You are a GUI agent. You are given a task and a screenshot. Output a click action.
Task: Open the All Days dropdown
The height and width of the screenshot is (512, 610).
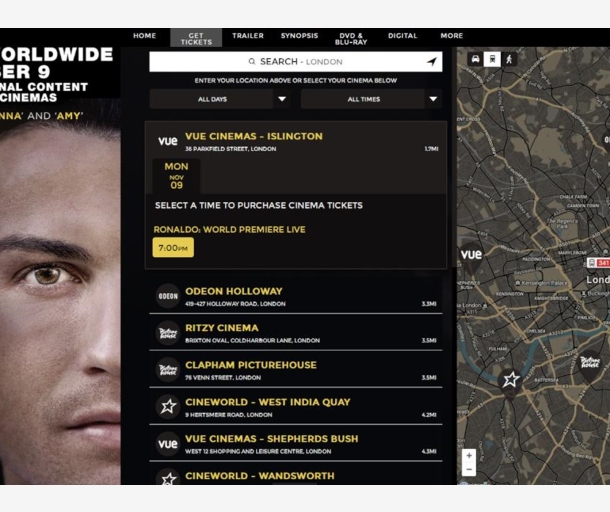coord(220,99)
